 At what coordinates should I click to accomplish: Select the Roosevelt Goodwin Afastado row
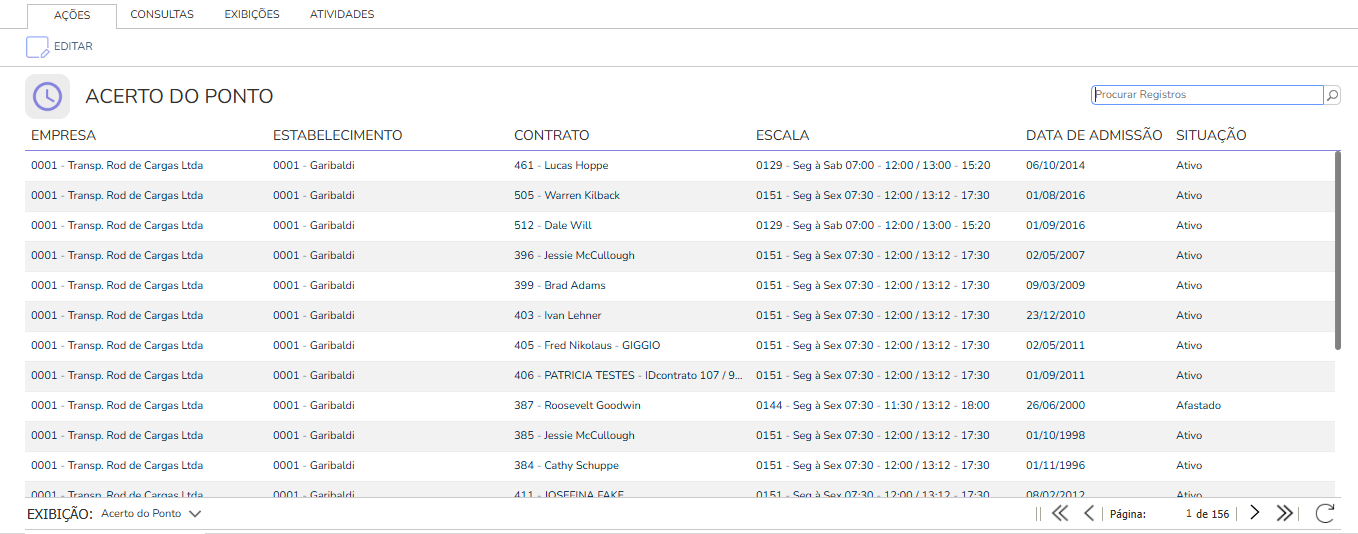click(x=592, y=406)
